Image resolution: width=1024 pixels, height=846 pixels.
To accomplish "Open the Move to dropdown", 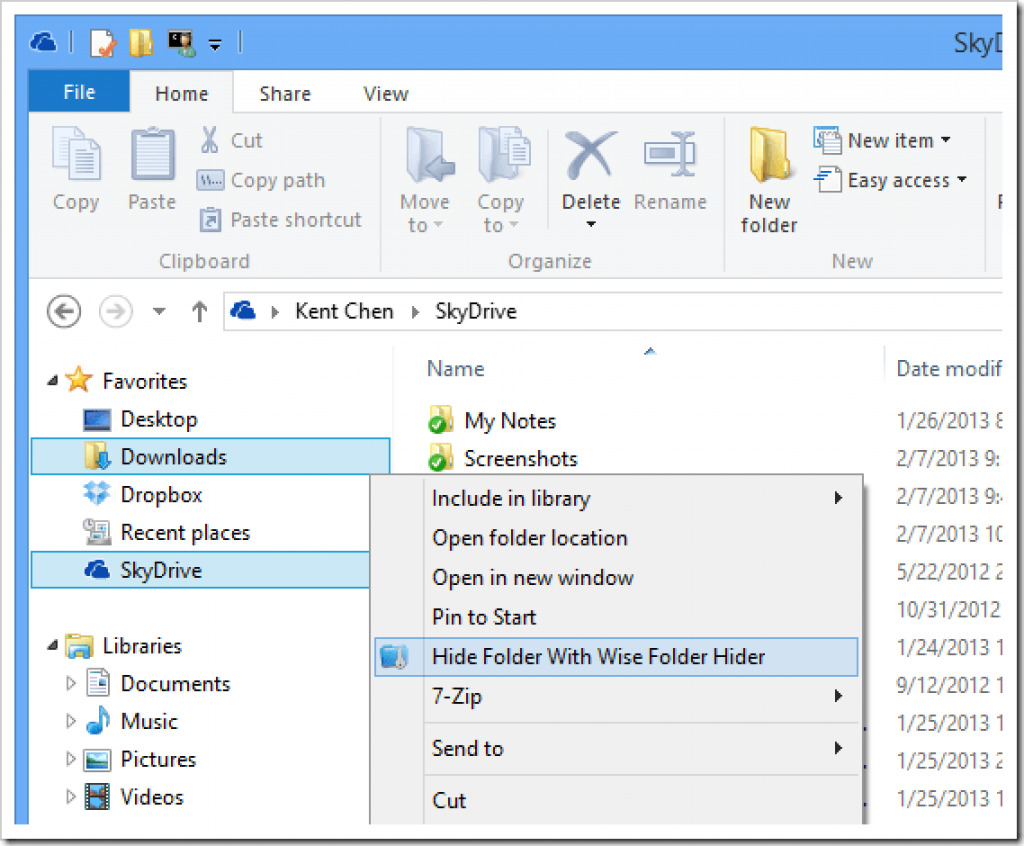I will [425, 180].
